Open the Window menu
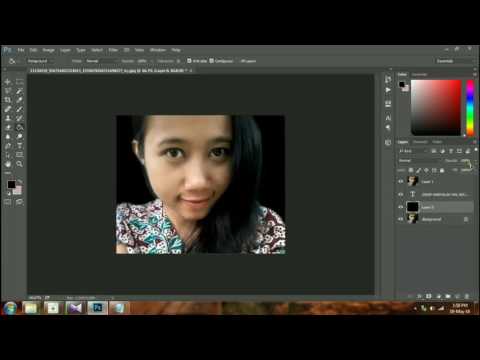 click(158, 50)
